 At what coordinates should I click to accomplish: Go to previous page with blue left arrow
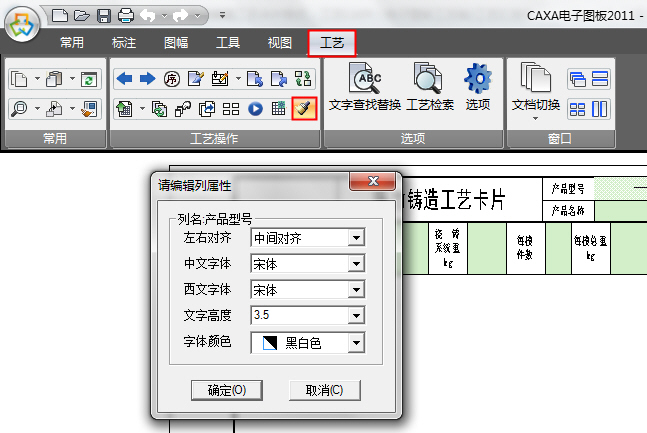click(x=124, y=78)
